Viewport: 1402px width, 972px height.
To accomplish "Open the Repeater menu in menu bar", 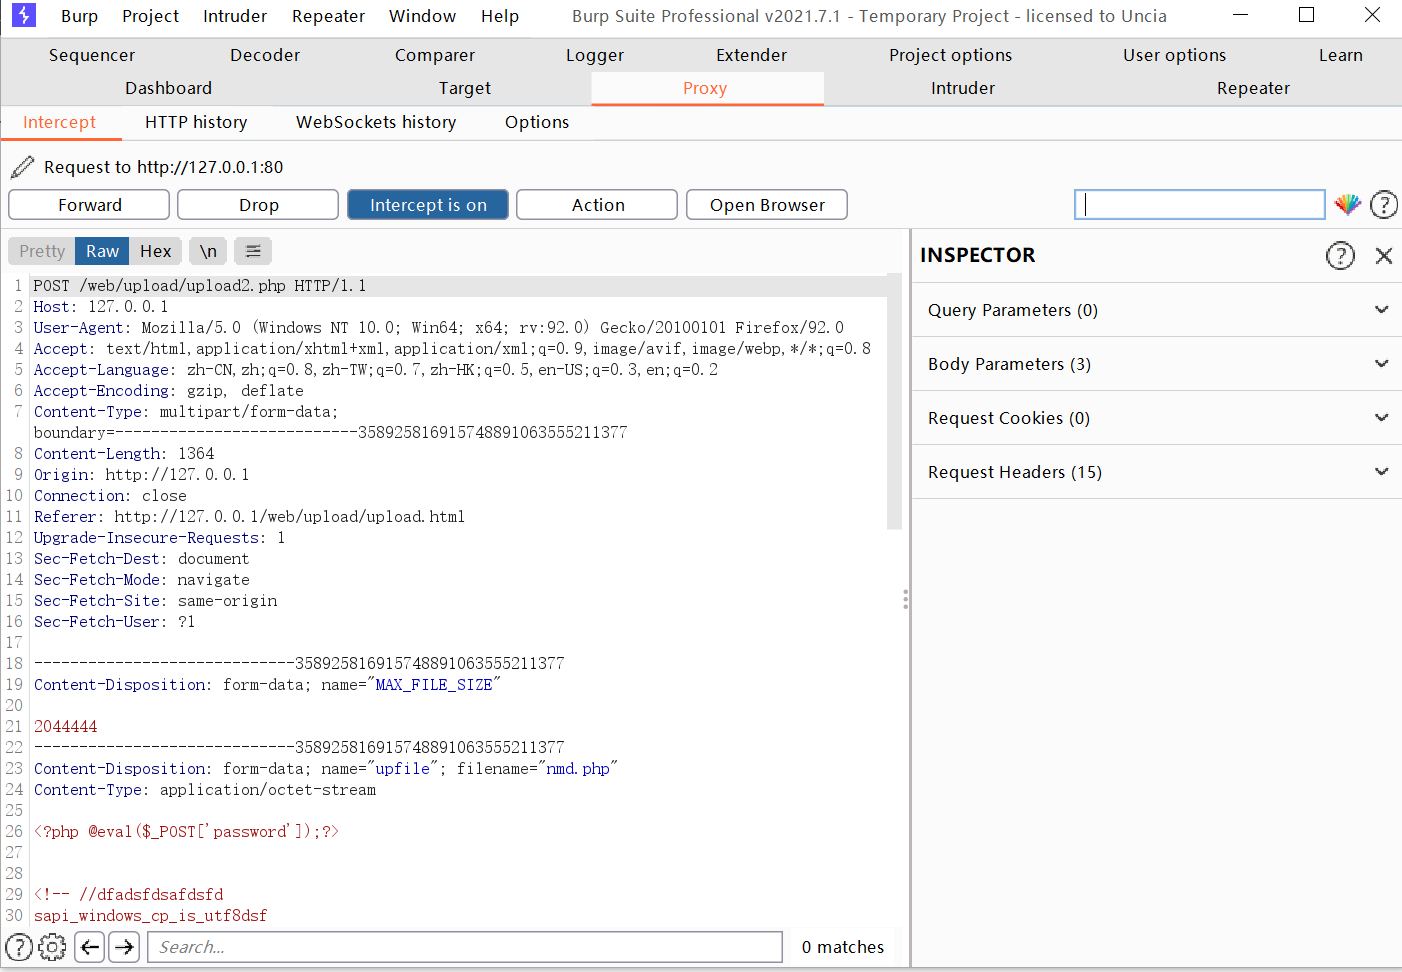I will 328,16.
